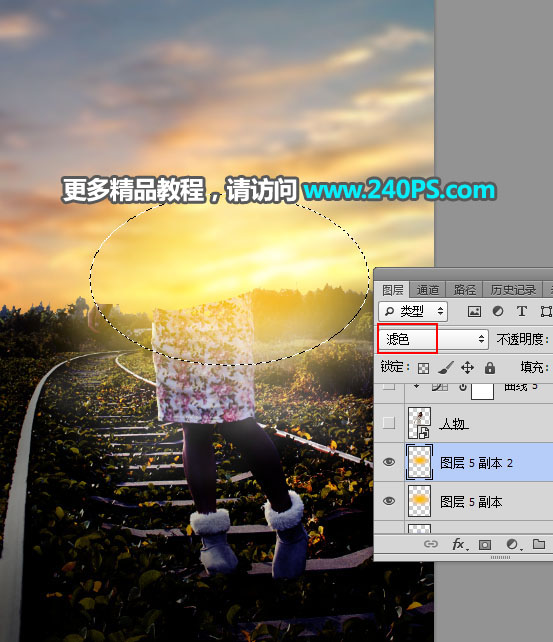Click the 不透明度 opacity label

coord(522,339)
